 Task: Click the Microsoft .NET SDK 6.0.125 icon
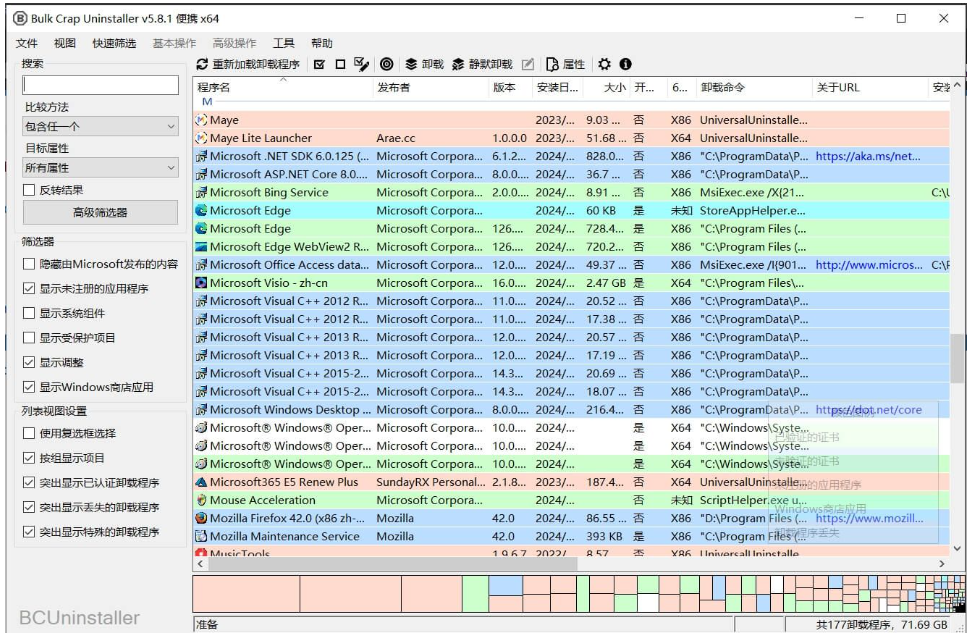[x=201, y=157]
